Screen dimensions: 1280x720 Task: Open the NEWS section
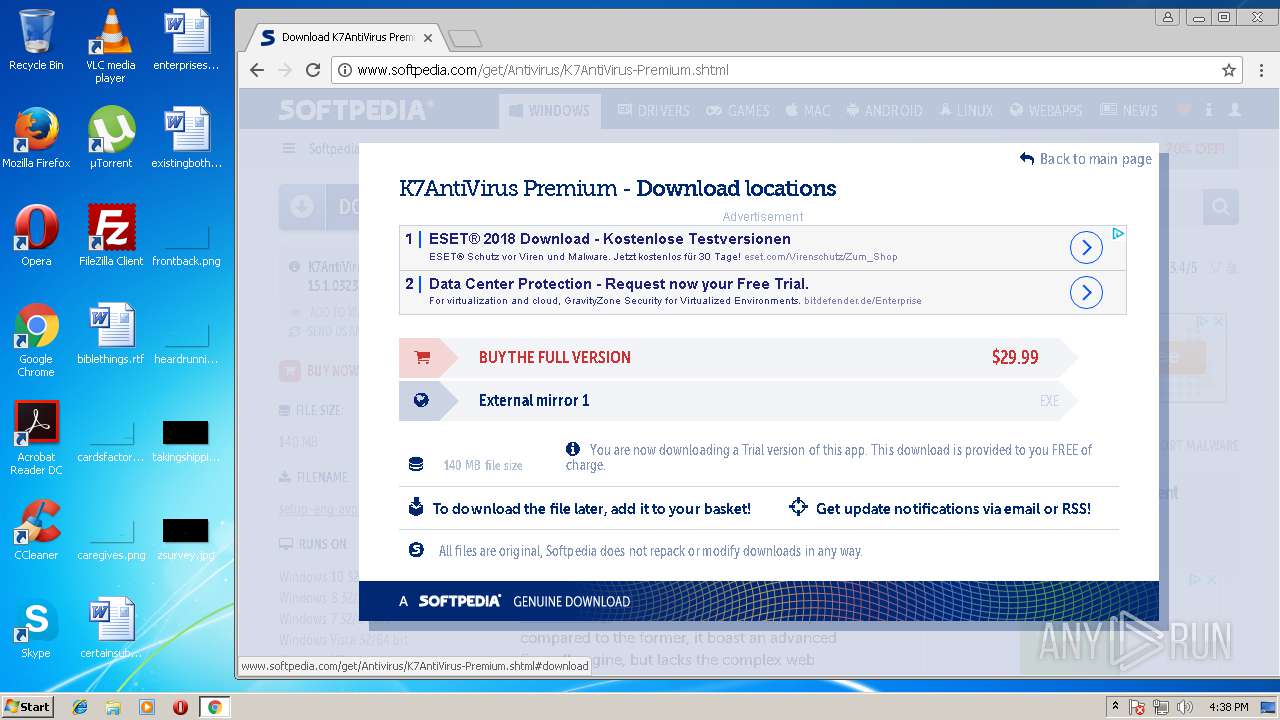click(x=1129, y=110)
